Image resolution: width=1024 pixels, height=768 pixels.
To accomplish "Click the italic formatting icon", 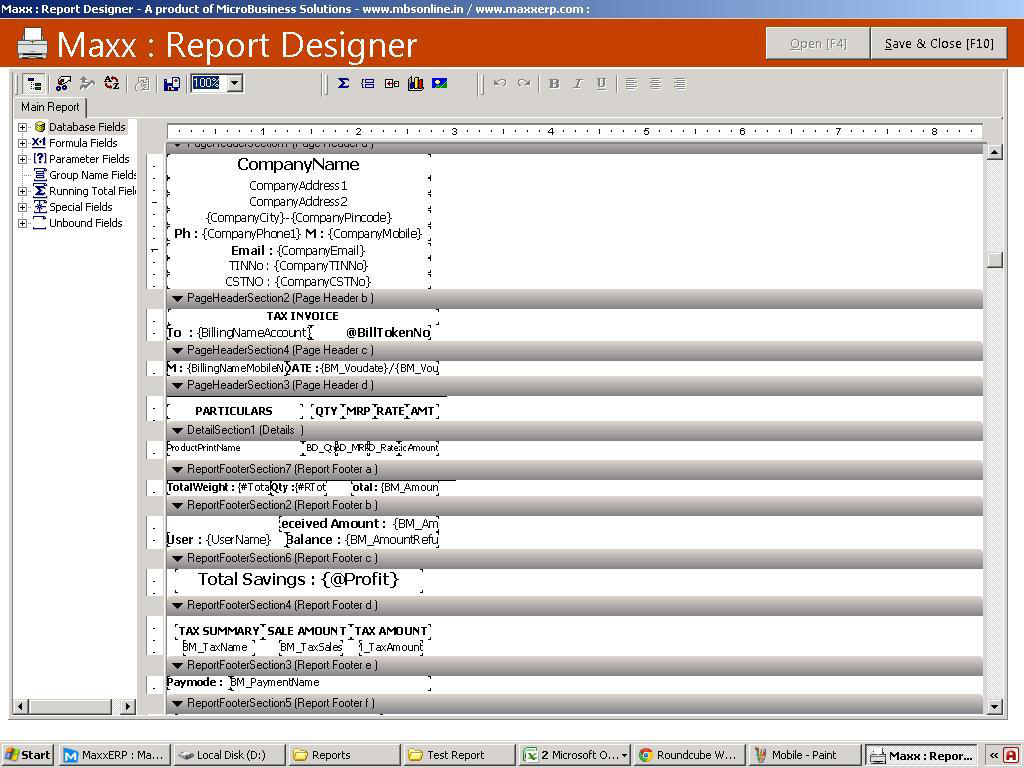I will tap(577, 84).
